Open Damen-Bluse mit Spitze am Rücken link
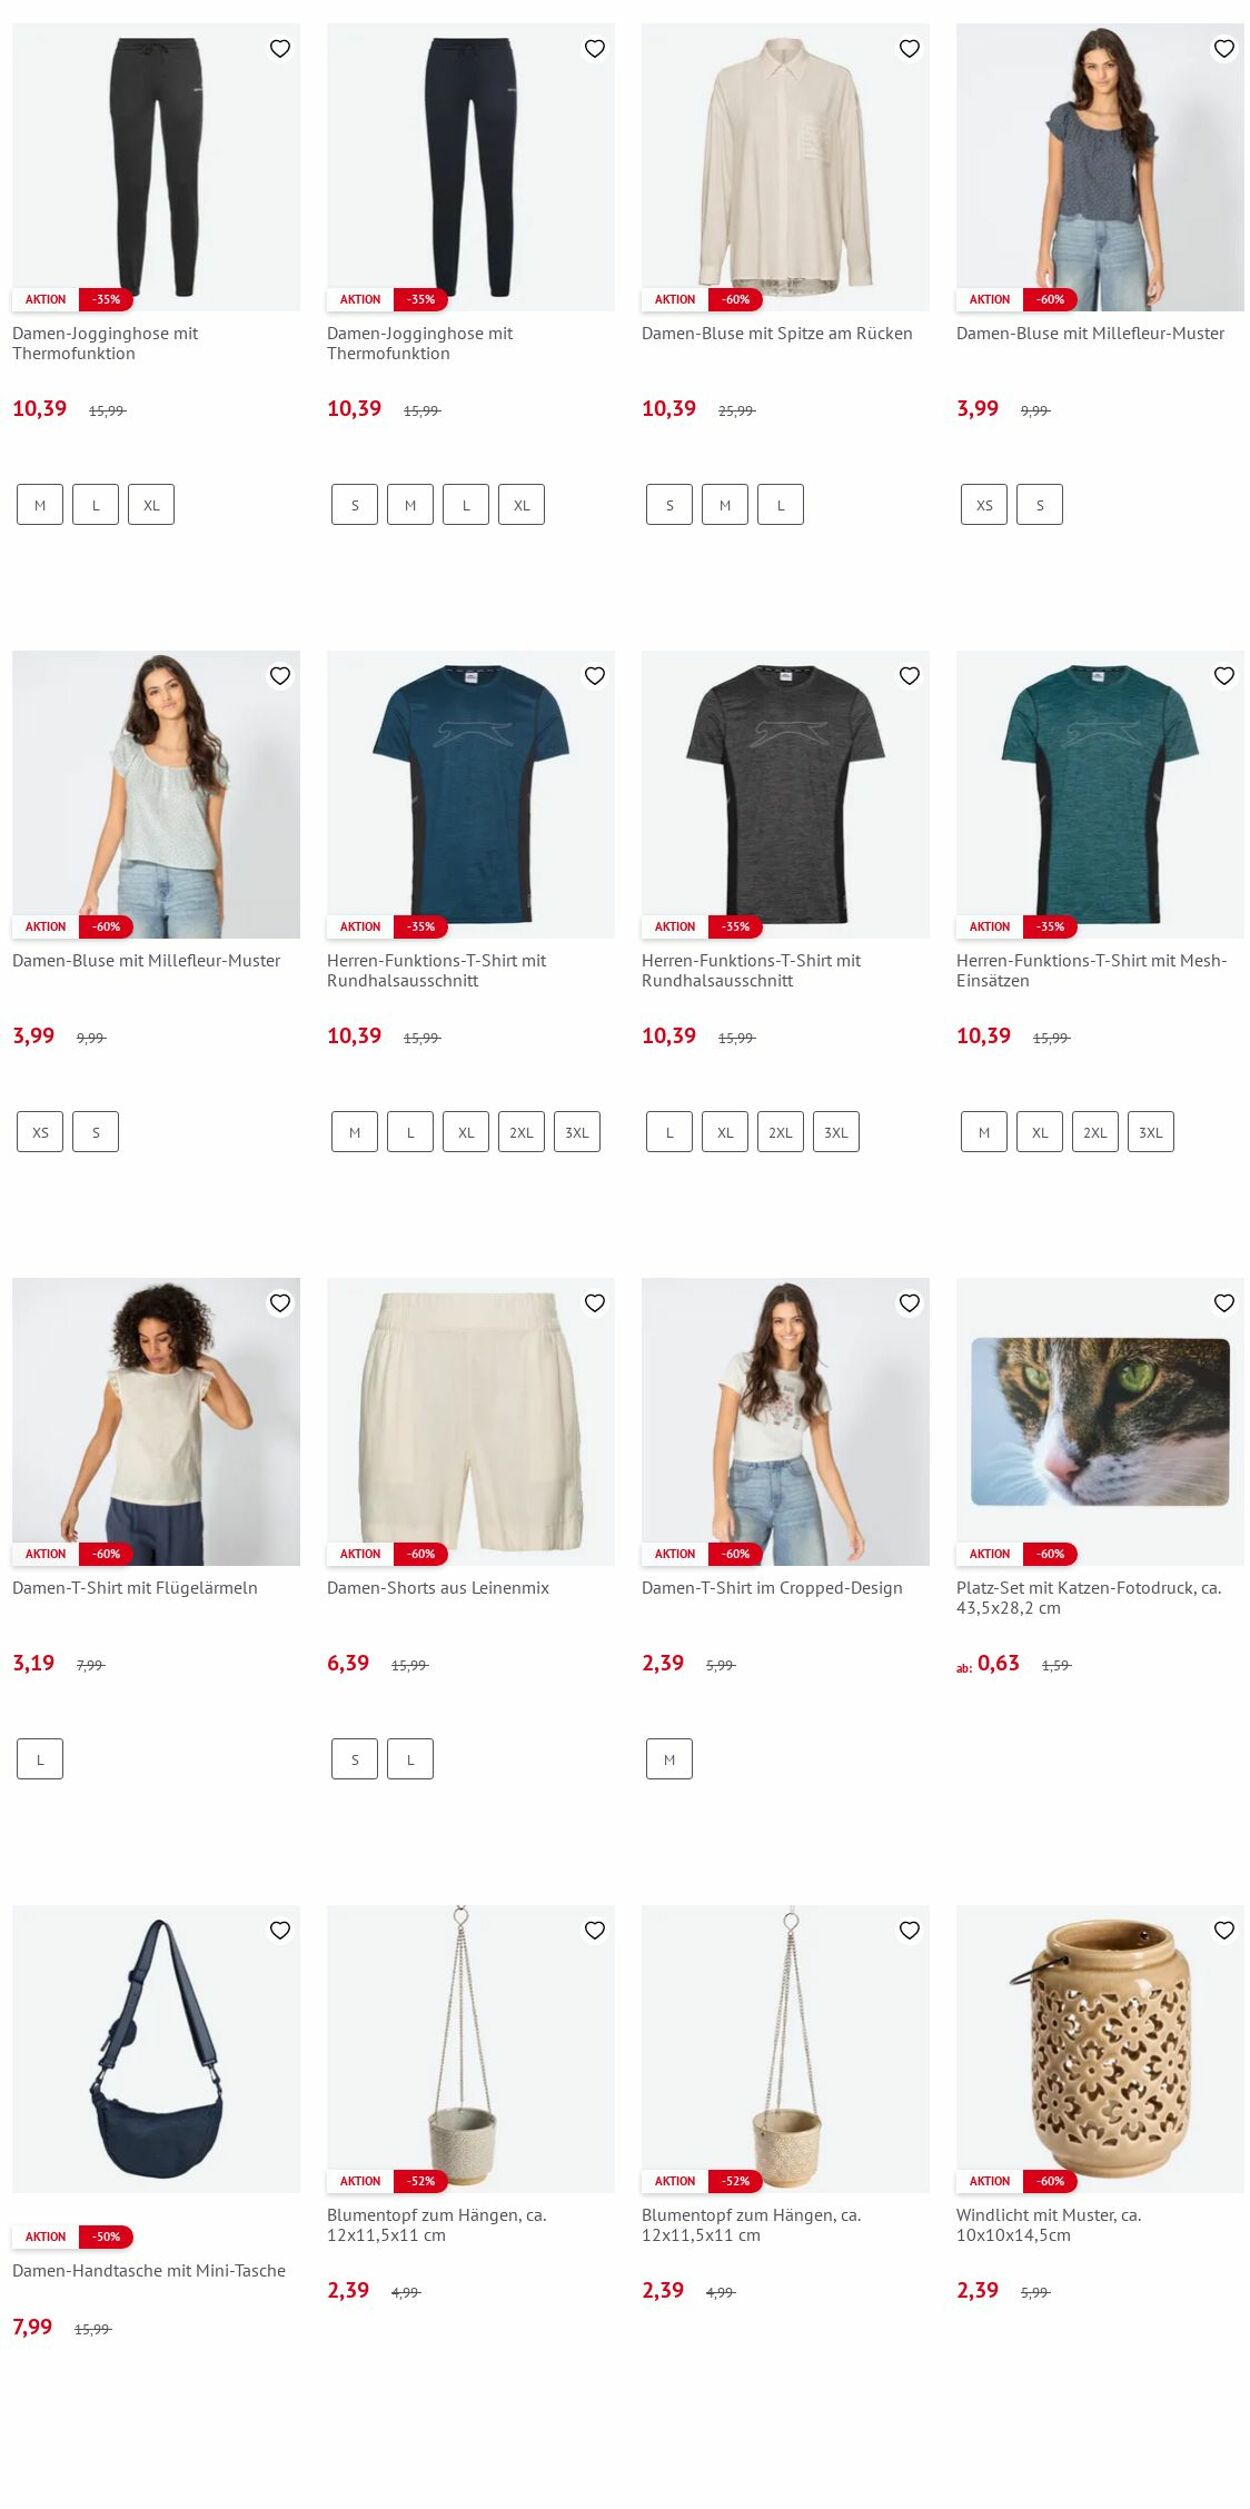Viewport: 1250px width, 2509px height. (777, 333)
